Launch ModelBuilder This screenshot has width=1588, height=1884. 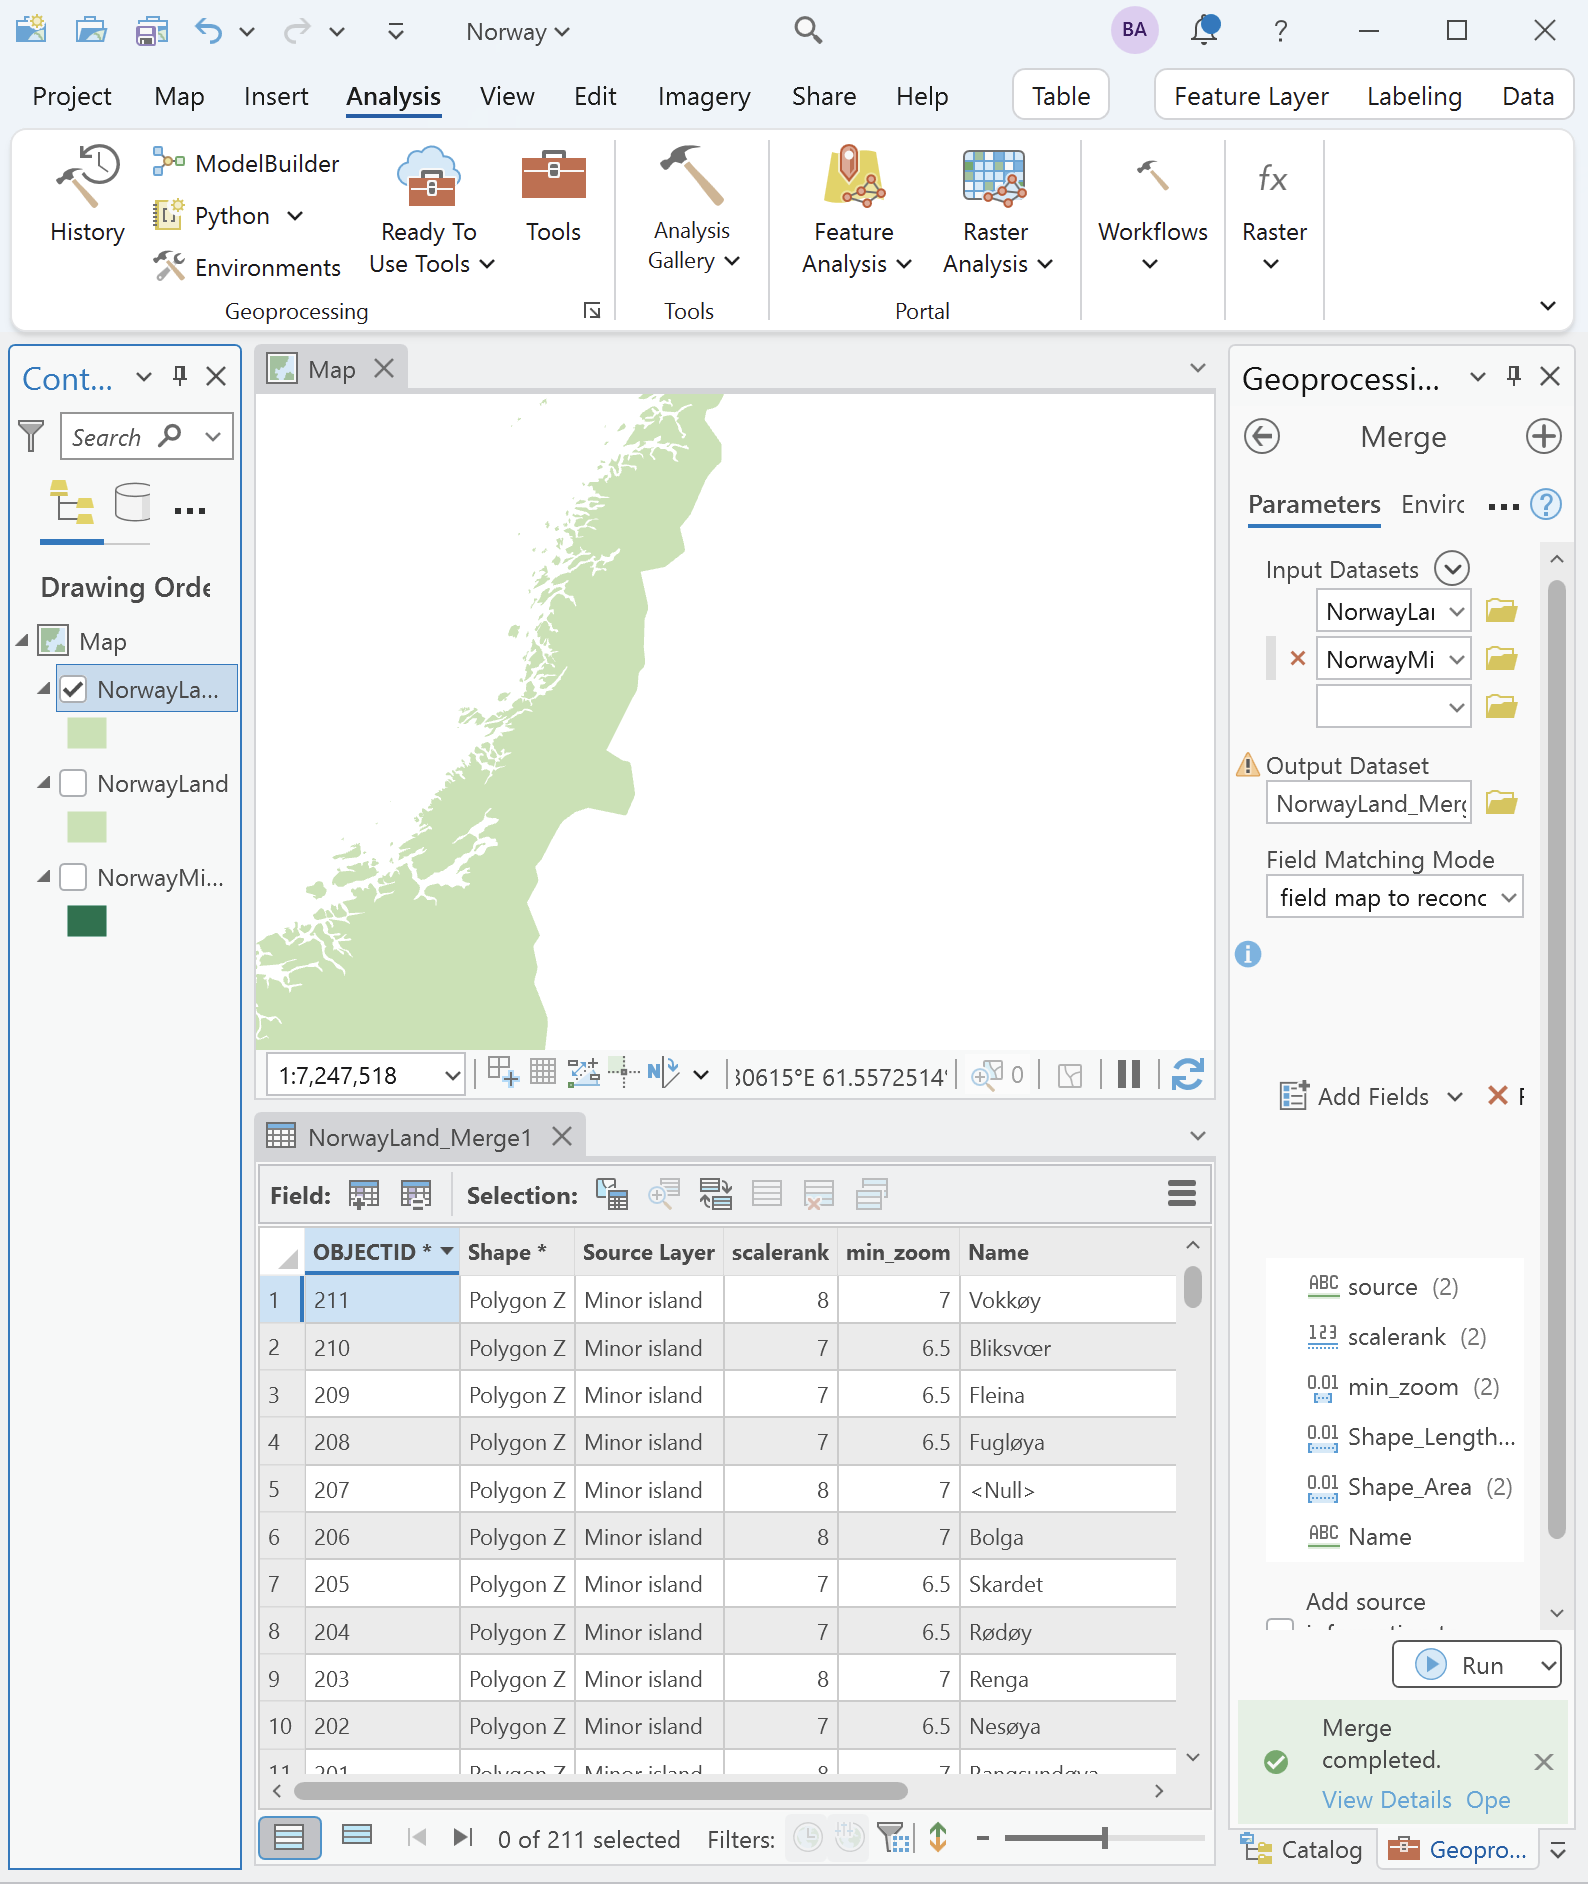pyautogui.click(x=246, y=163)
